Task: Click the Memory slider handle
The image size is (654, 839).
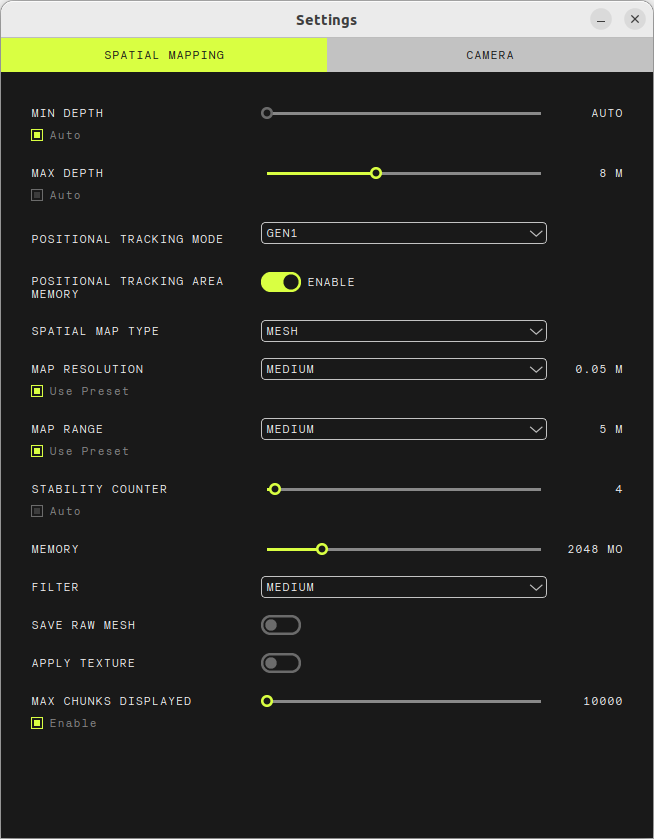Action: 322,550
